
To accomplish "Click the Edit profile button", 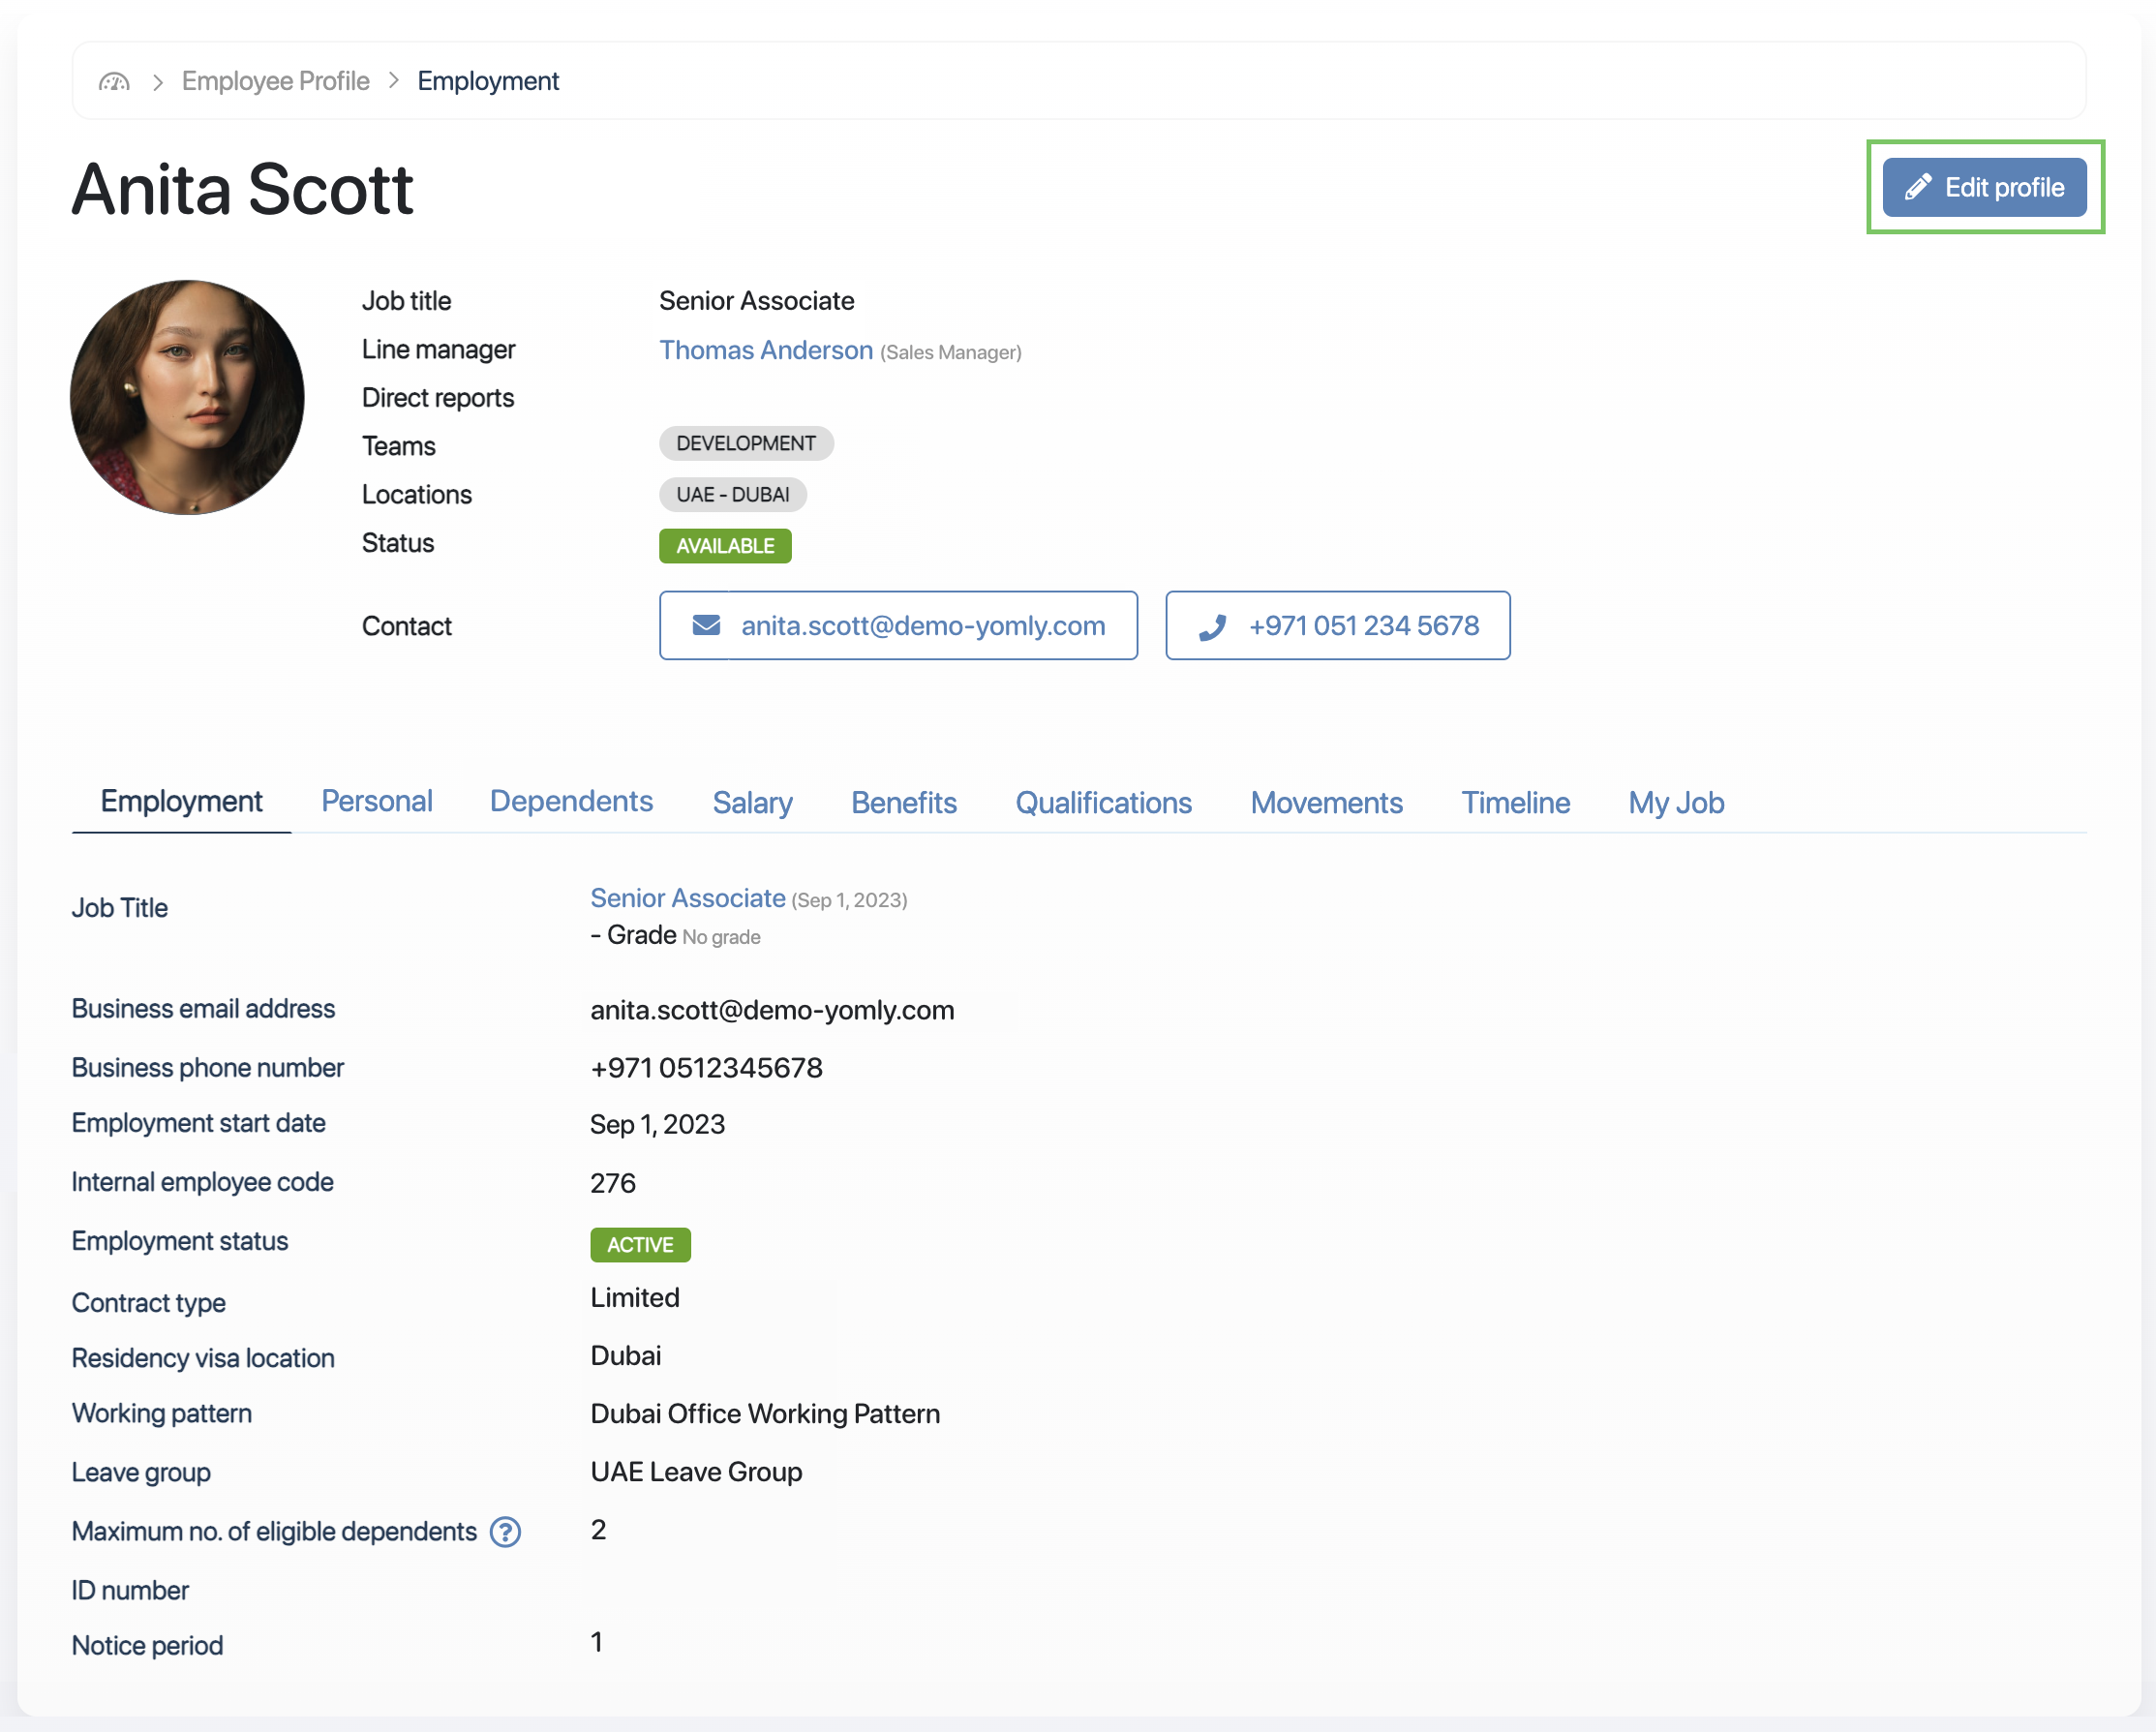I will click(x=1984, y=187).
